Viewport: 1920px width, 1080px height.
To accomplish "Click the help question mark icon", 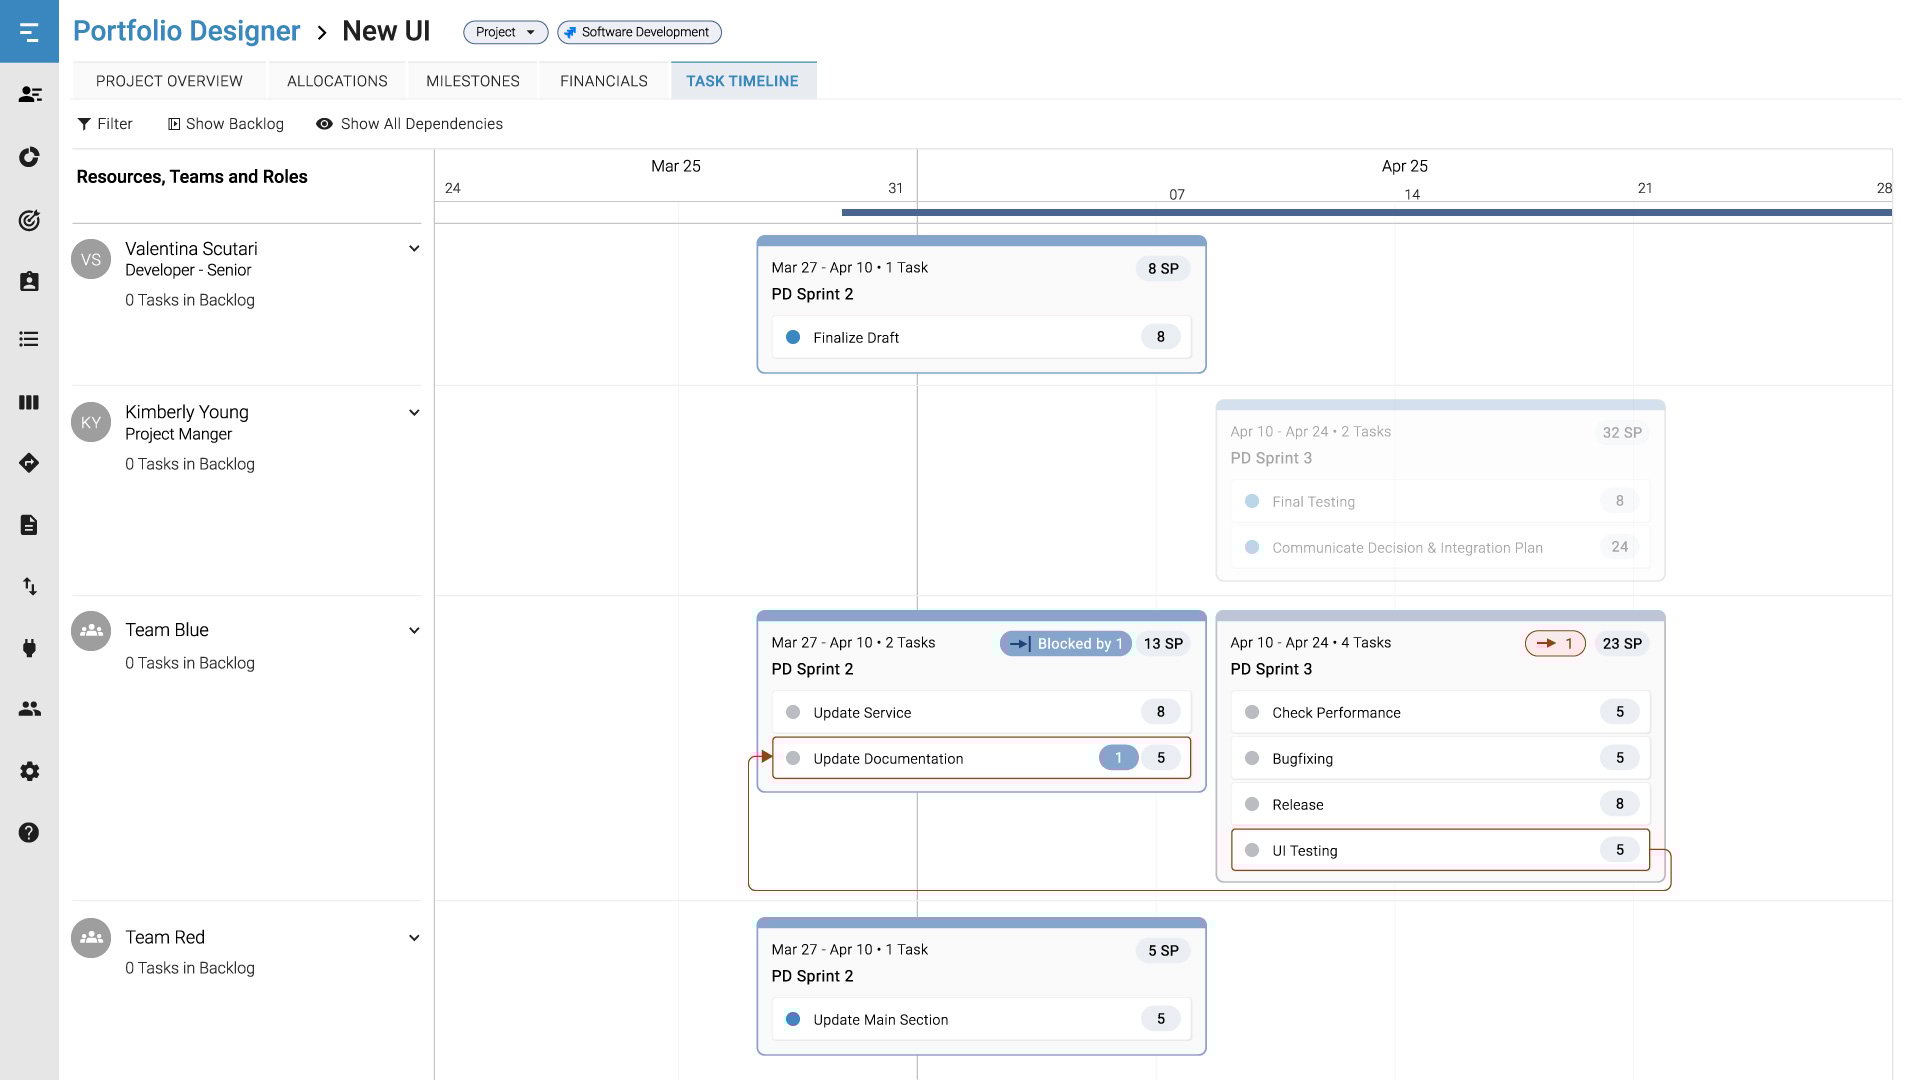I will [x=29, y=833].
